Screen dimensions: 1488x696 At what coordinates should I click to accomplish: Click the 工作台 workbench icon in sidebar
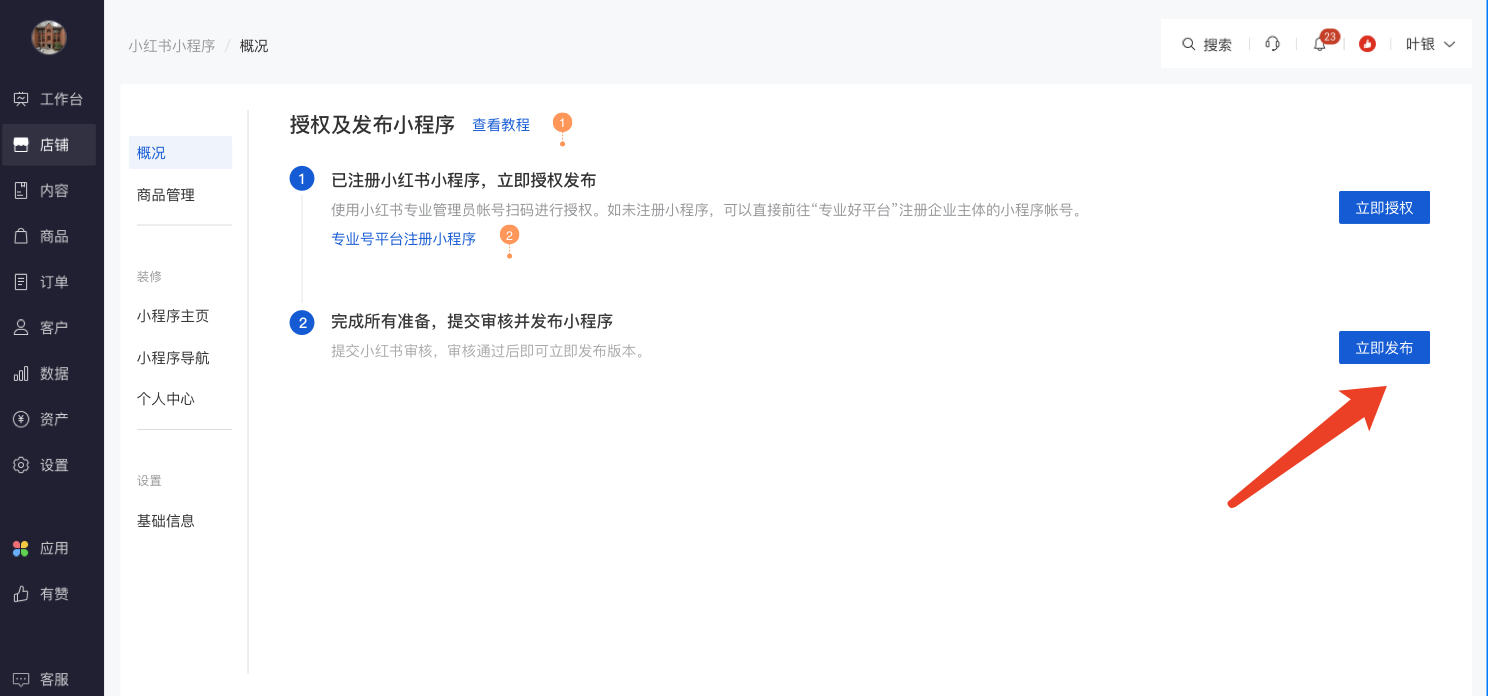point(21,99)
